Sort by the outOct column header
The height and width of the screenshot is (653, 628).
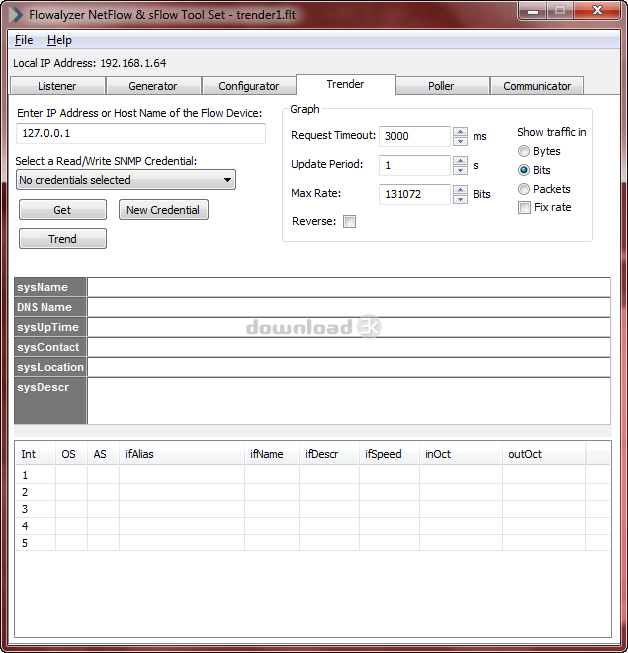(544, 454)
